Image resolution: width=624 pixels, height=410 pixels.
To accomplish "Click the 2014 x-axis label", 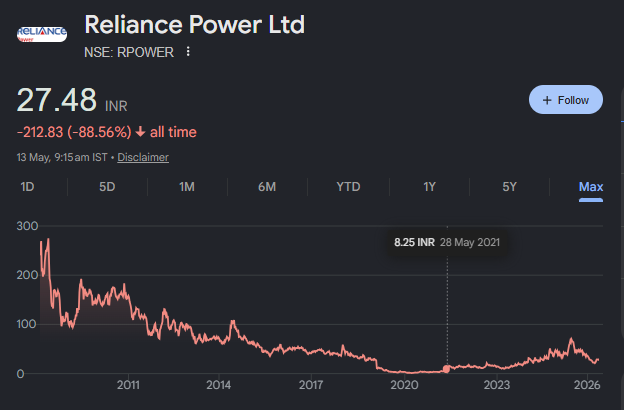I will (218, 385).
